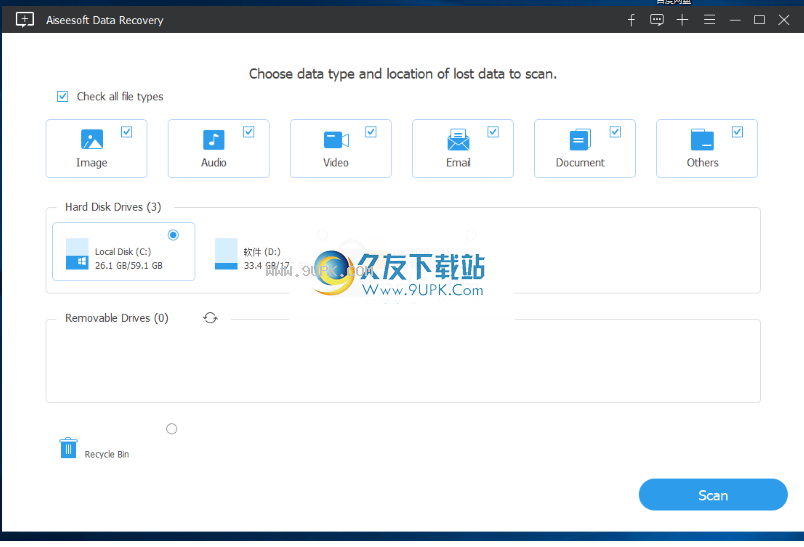Click the Others folder icon
The height and width of the screenshot is (547, 804).
702,139
